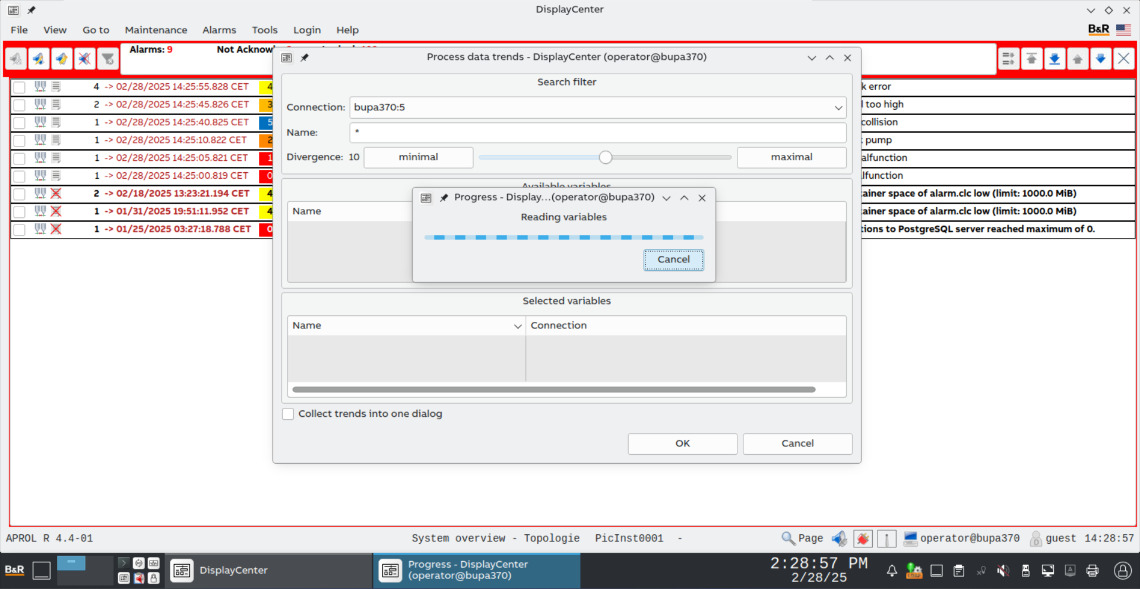Click the Divergence slider handle
The height and width of the screenshot is (589, 1140).
(x=605, y=157)
